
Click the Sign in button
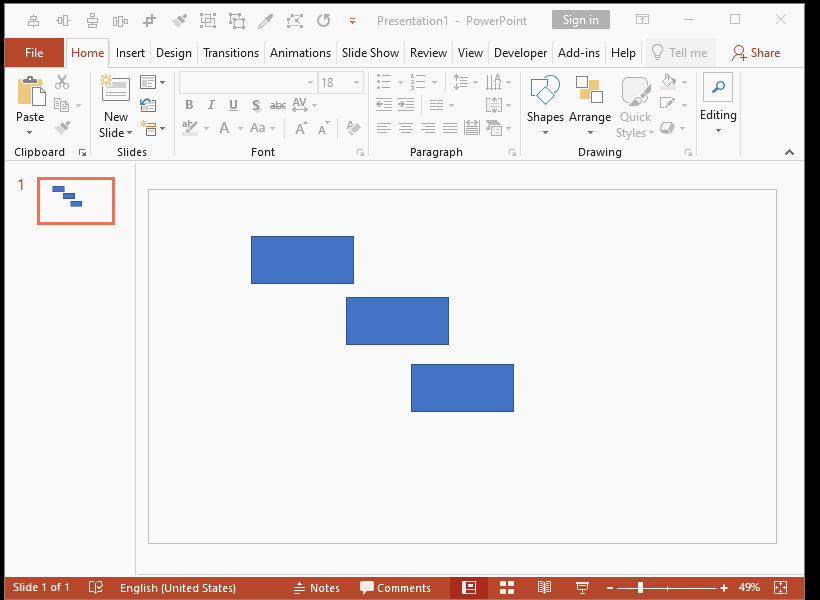point(580,20)
